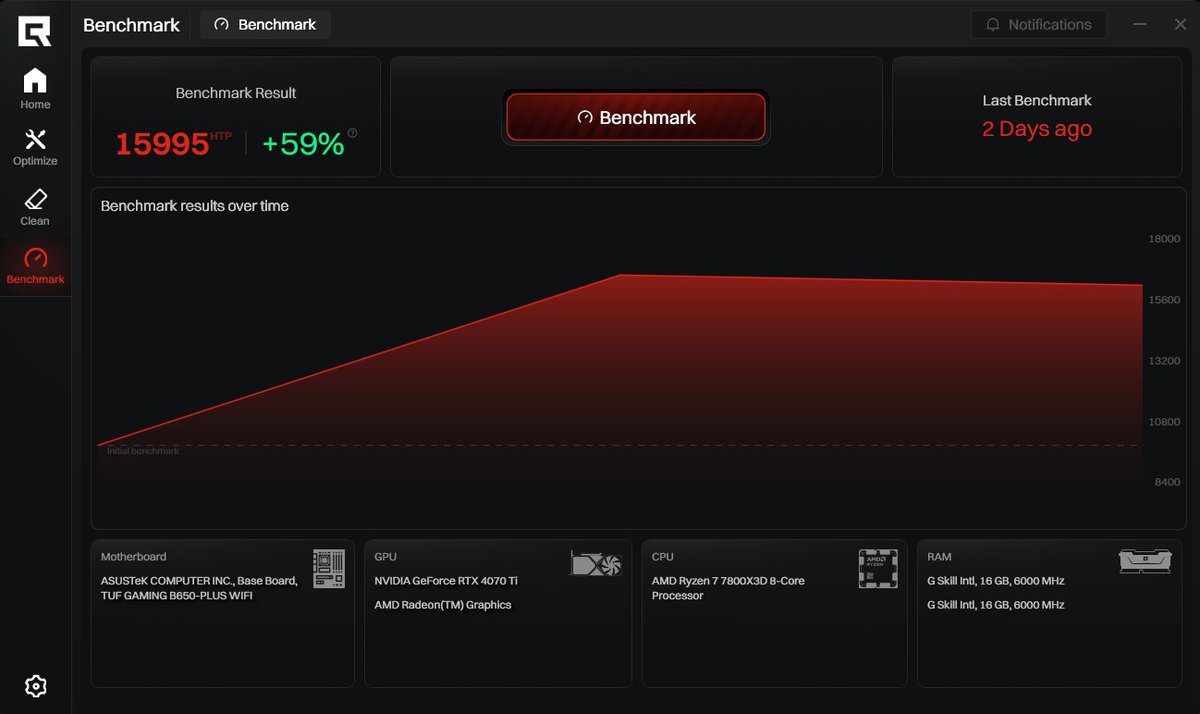Minimize the application window
The height and width of the screenshot is (714, 1200).
pyautogui.click(x=1141, y=25)
